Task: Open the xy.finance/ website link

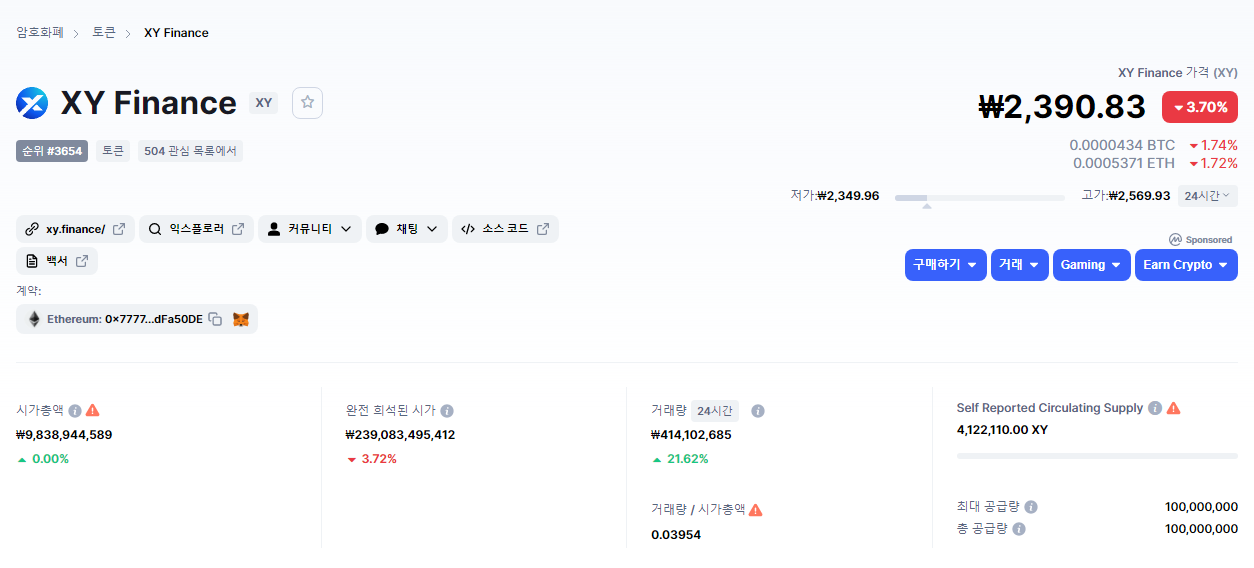Action: (x=75, y=229)
